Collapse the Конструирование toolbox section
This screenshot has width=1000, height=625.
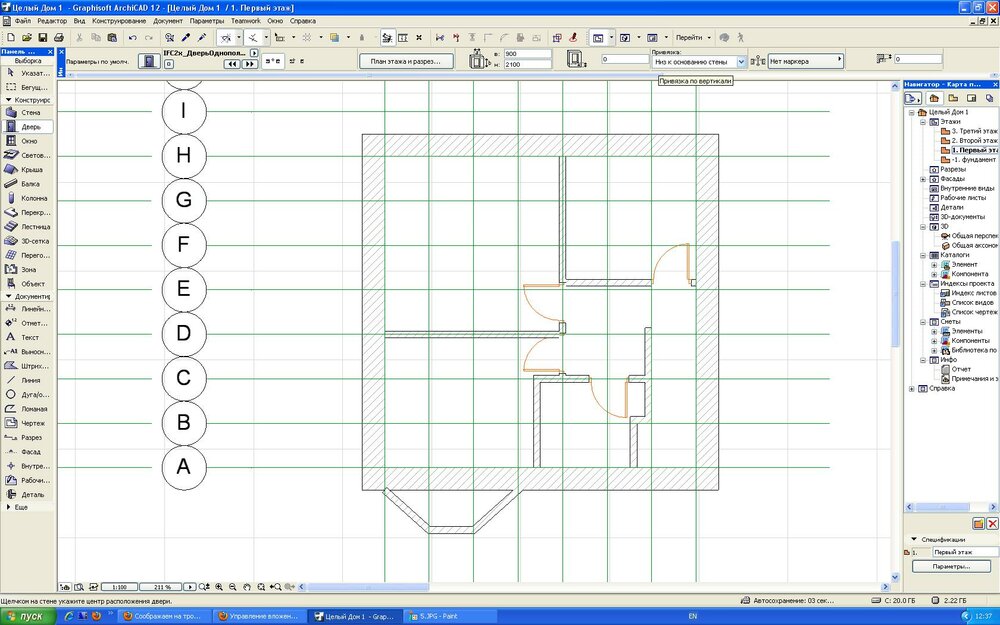[x=8, y=100]
